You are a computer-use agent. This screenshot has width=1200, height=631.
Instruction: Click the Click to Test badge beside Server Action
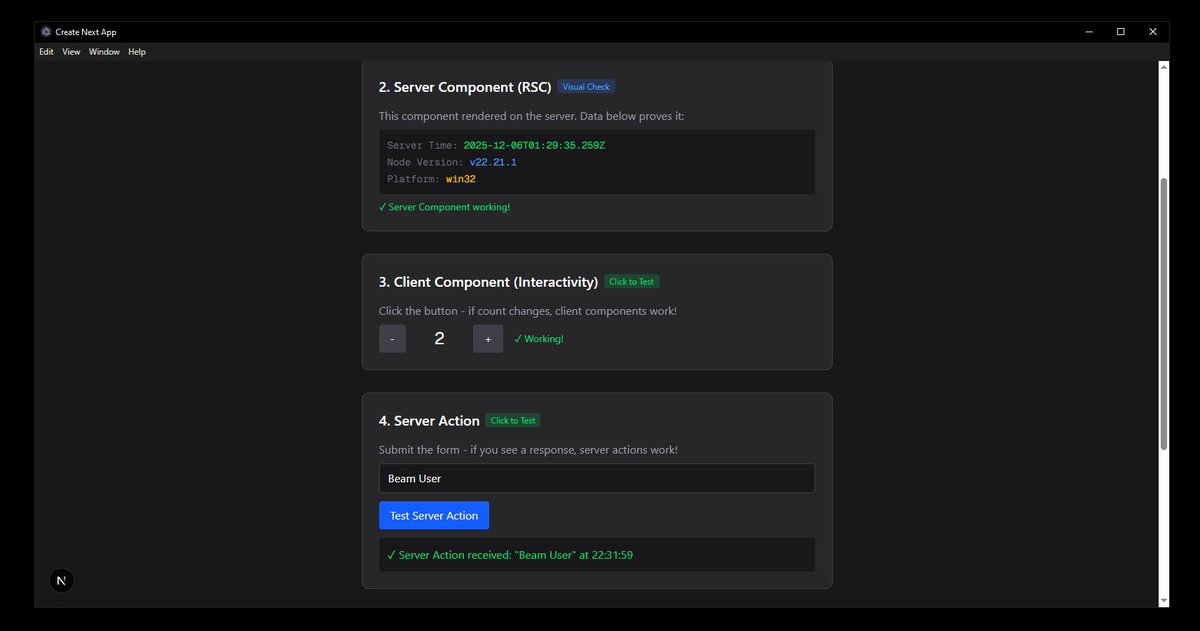point(513,420)
